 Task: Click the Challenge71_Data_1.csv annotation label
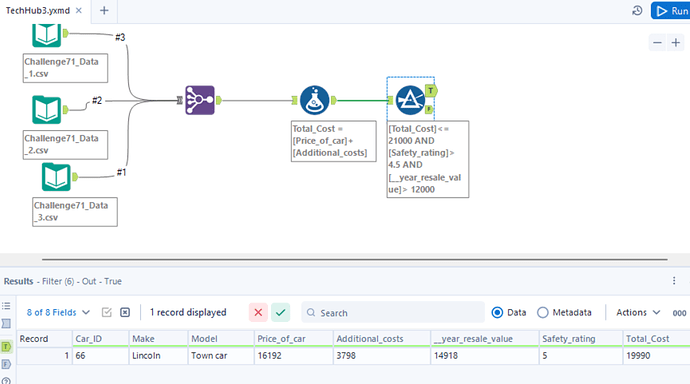(65, 68)
